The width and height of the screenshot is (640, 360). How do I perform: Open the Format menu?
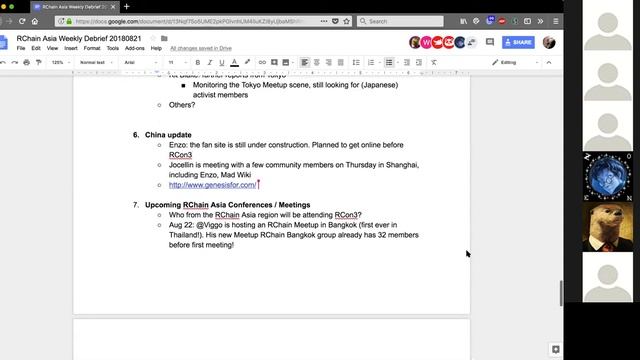92,48
